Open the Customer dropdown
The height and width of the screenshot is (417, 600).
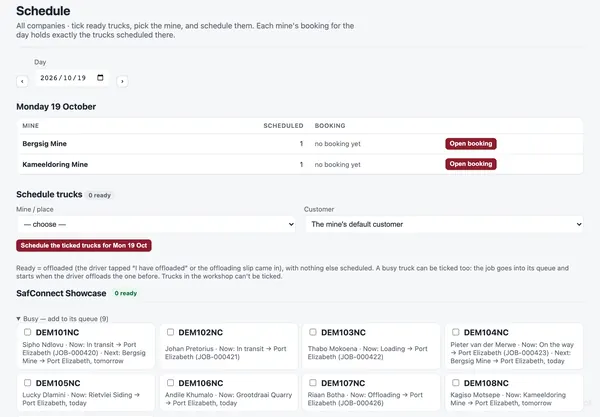pyautogui.click(x=444, y=224)
